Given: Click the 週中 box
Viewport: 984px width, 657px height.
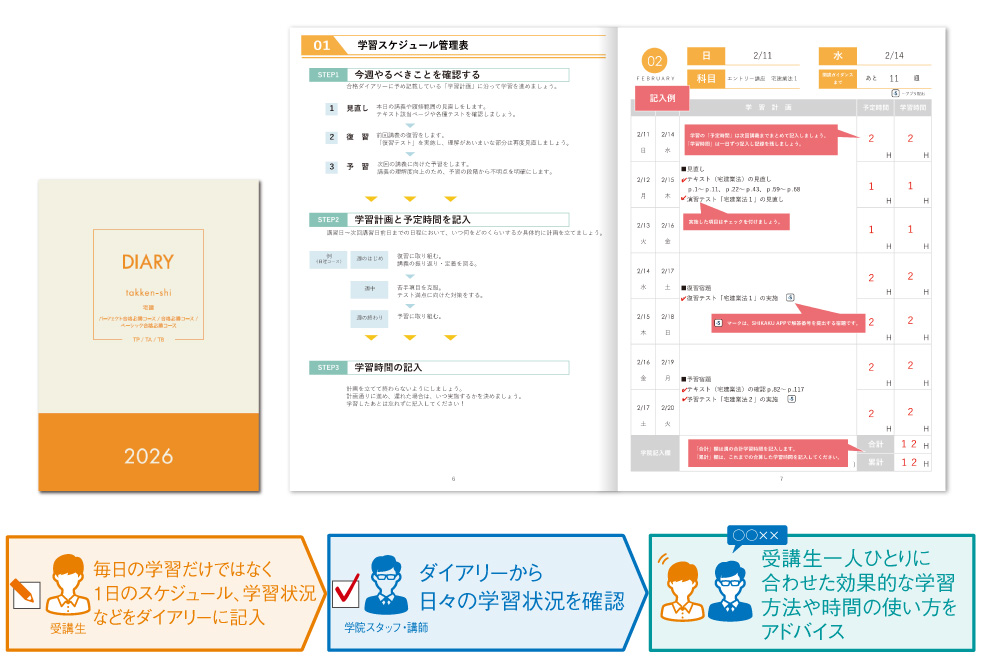Looking at the screenshot, I should (370, 289).
